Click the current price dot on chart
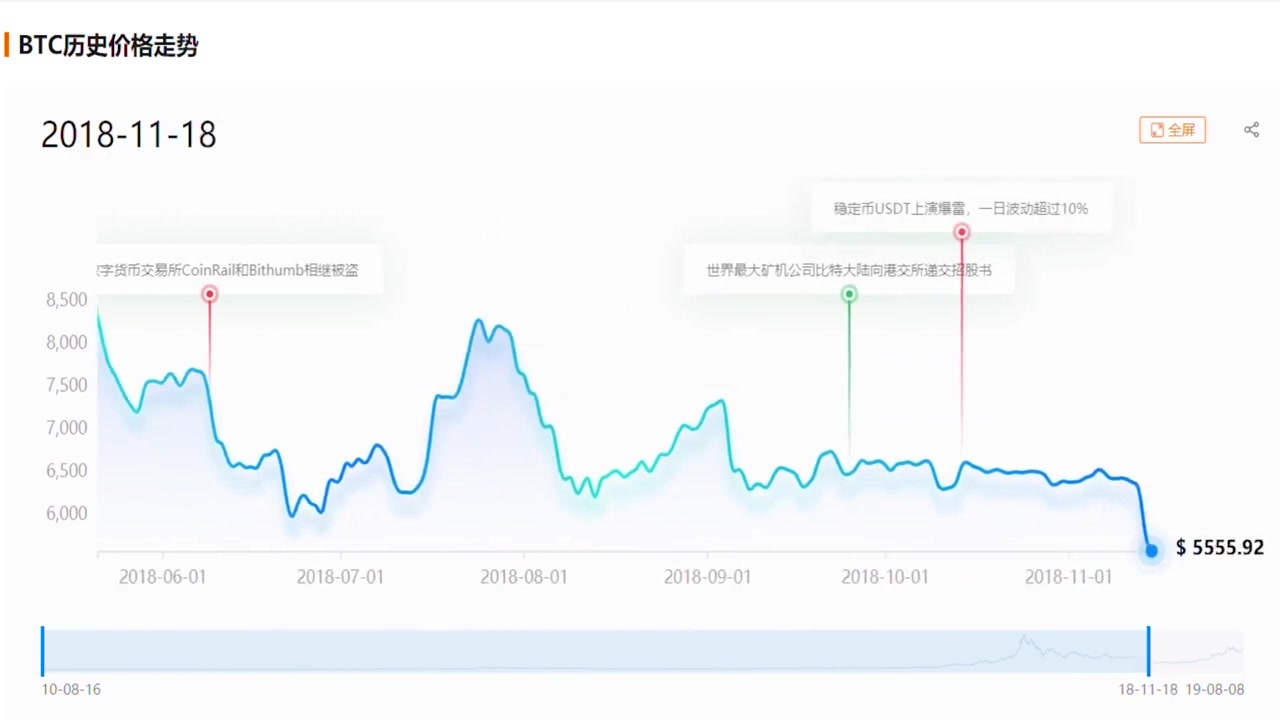 pyautogui.click(x=1152, y=551)
